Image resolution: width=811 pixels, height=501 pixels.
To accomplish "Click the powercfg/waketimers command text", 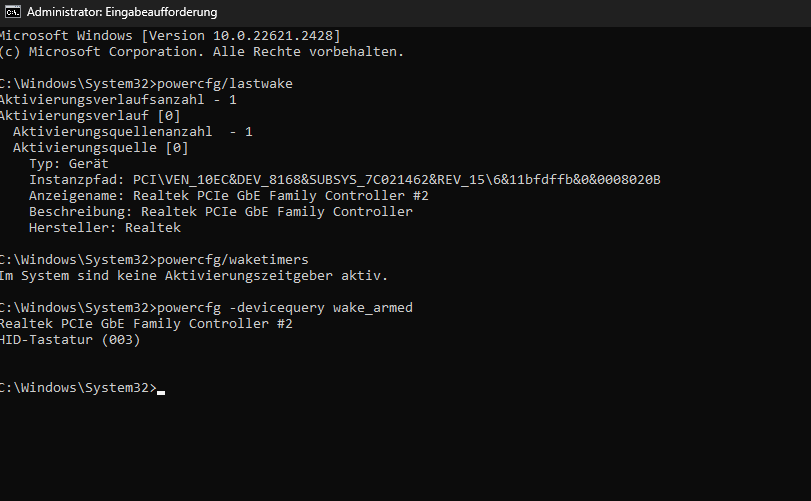I will click(x=232, y=260).
